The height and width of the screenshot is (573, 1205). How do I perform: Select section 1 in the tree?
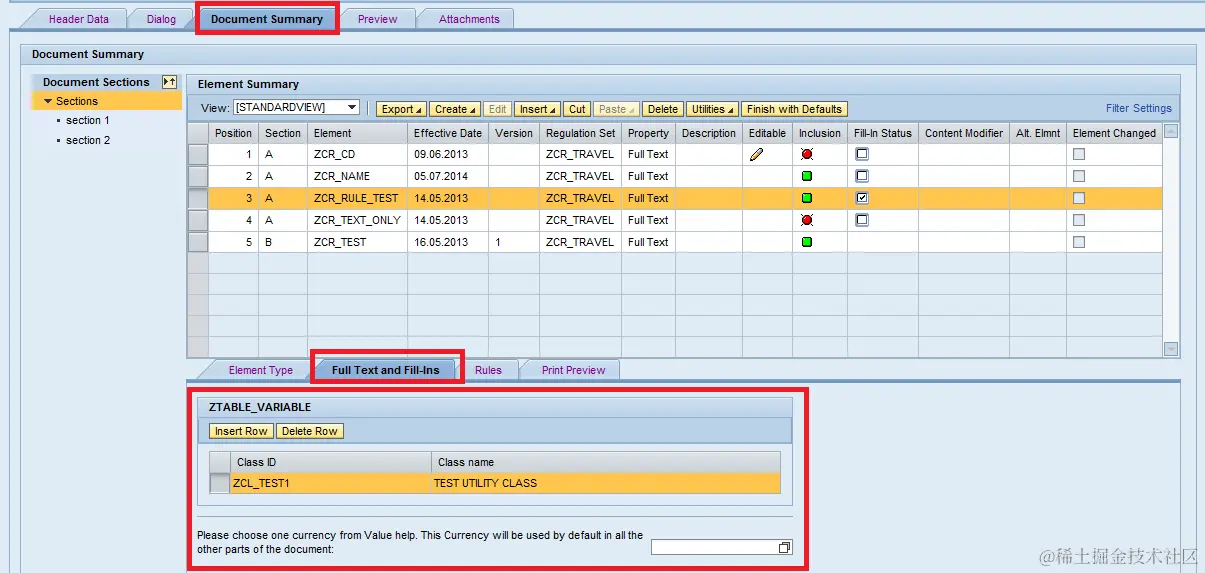[x=88, y=121]
